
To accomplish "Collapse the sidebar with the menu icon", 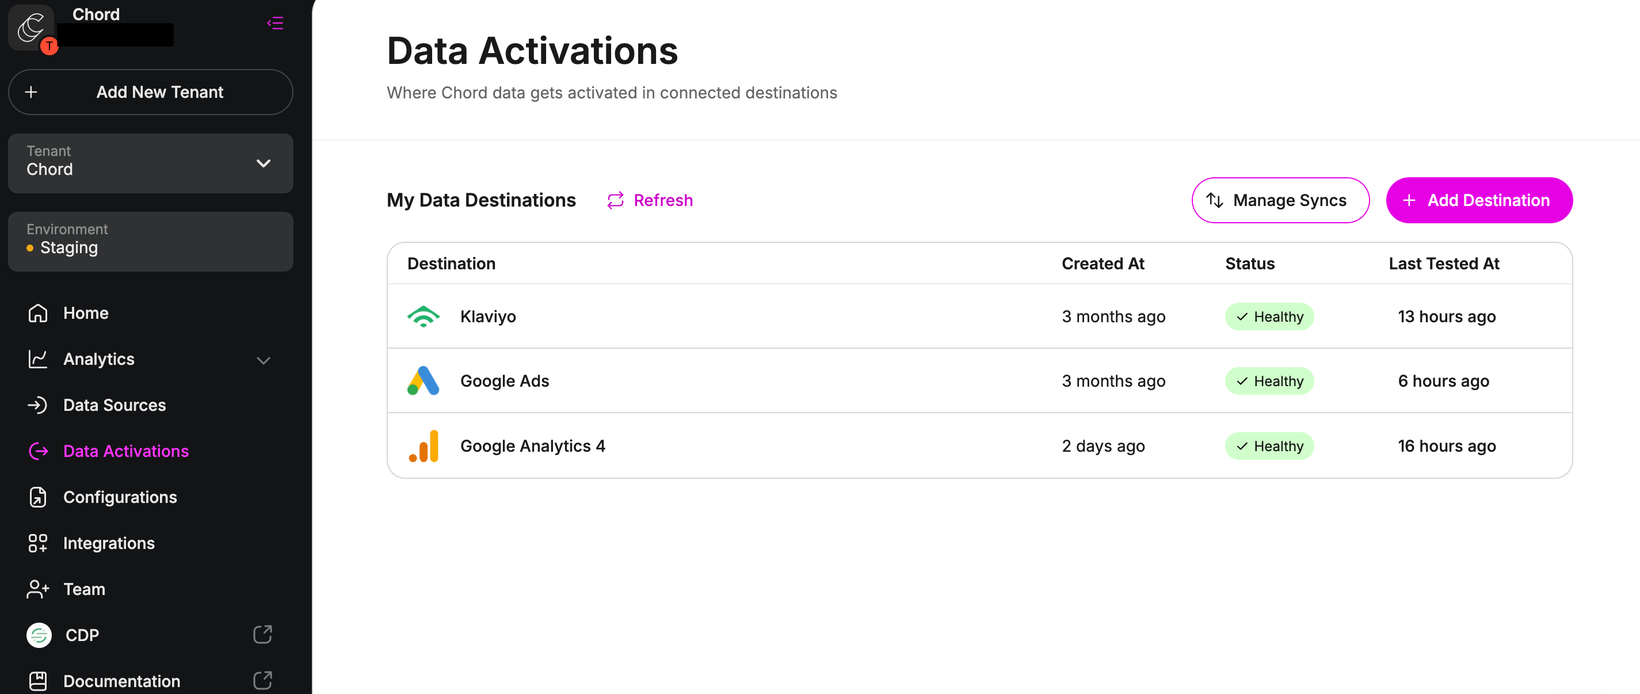I will coord(275,23).
